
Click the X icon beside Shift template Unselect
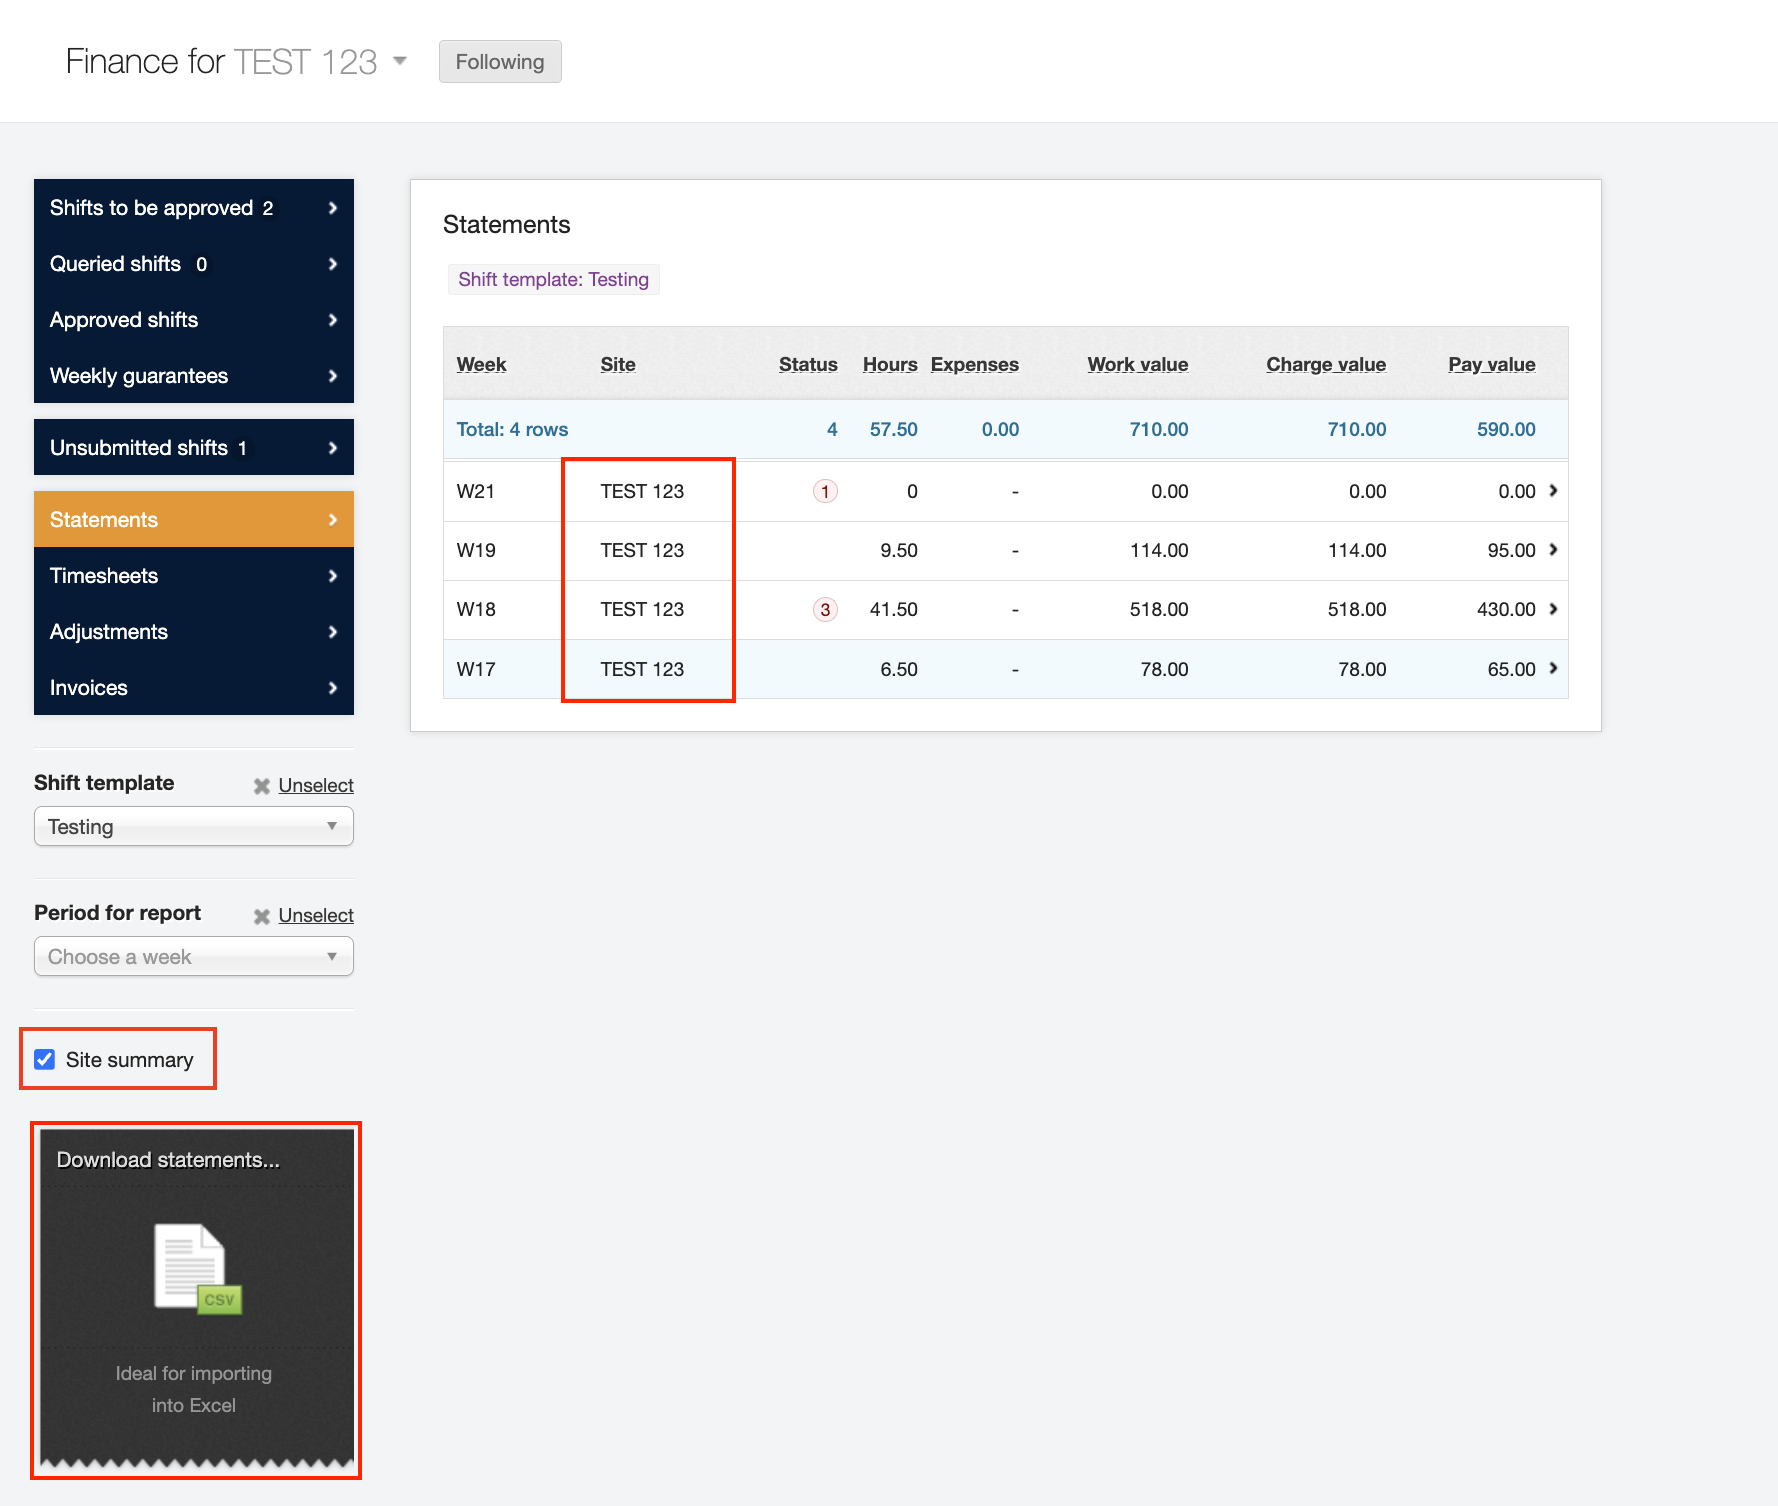click(x=262, y=786)
